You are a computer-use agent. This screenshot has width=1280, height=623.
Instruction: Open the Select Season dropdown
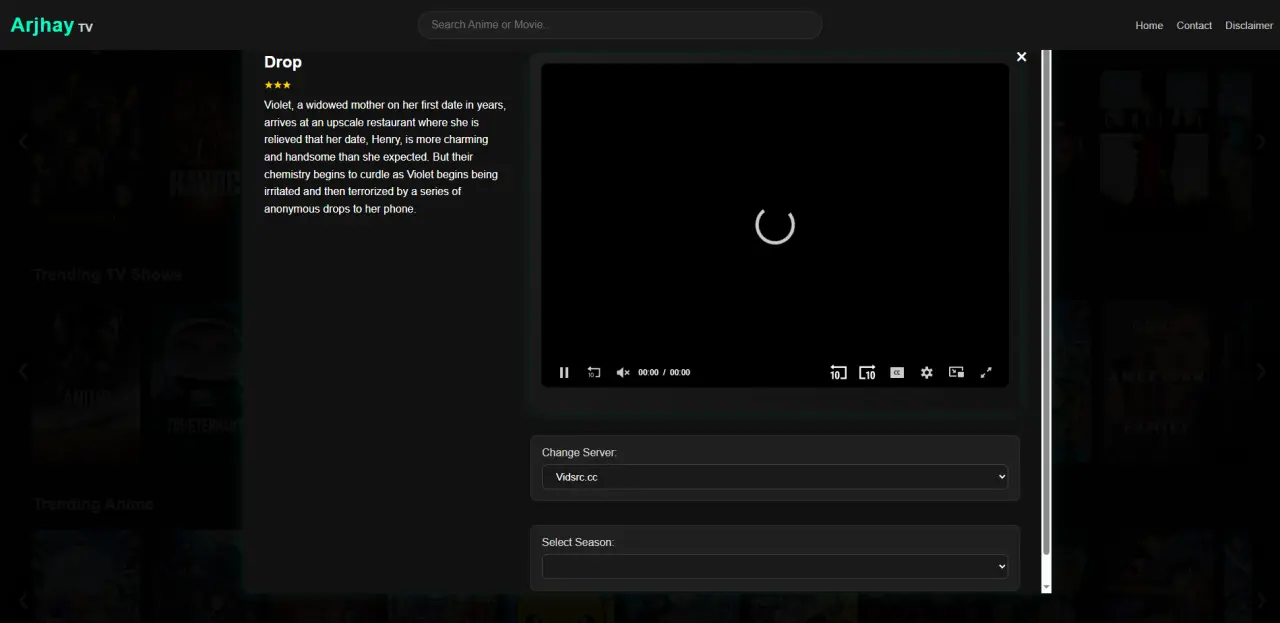775,566
